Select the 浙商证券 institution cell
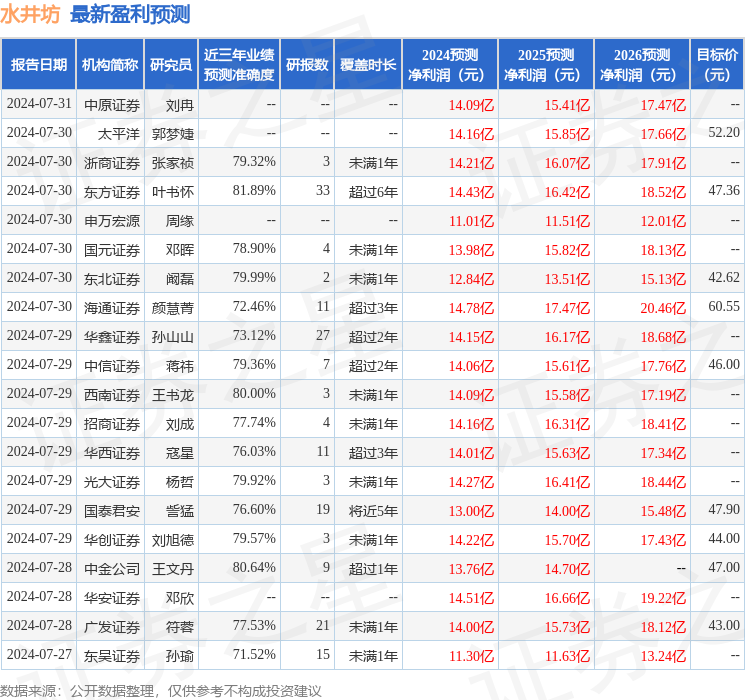745x700 pixels. point(112,163)
